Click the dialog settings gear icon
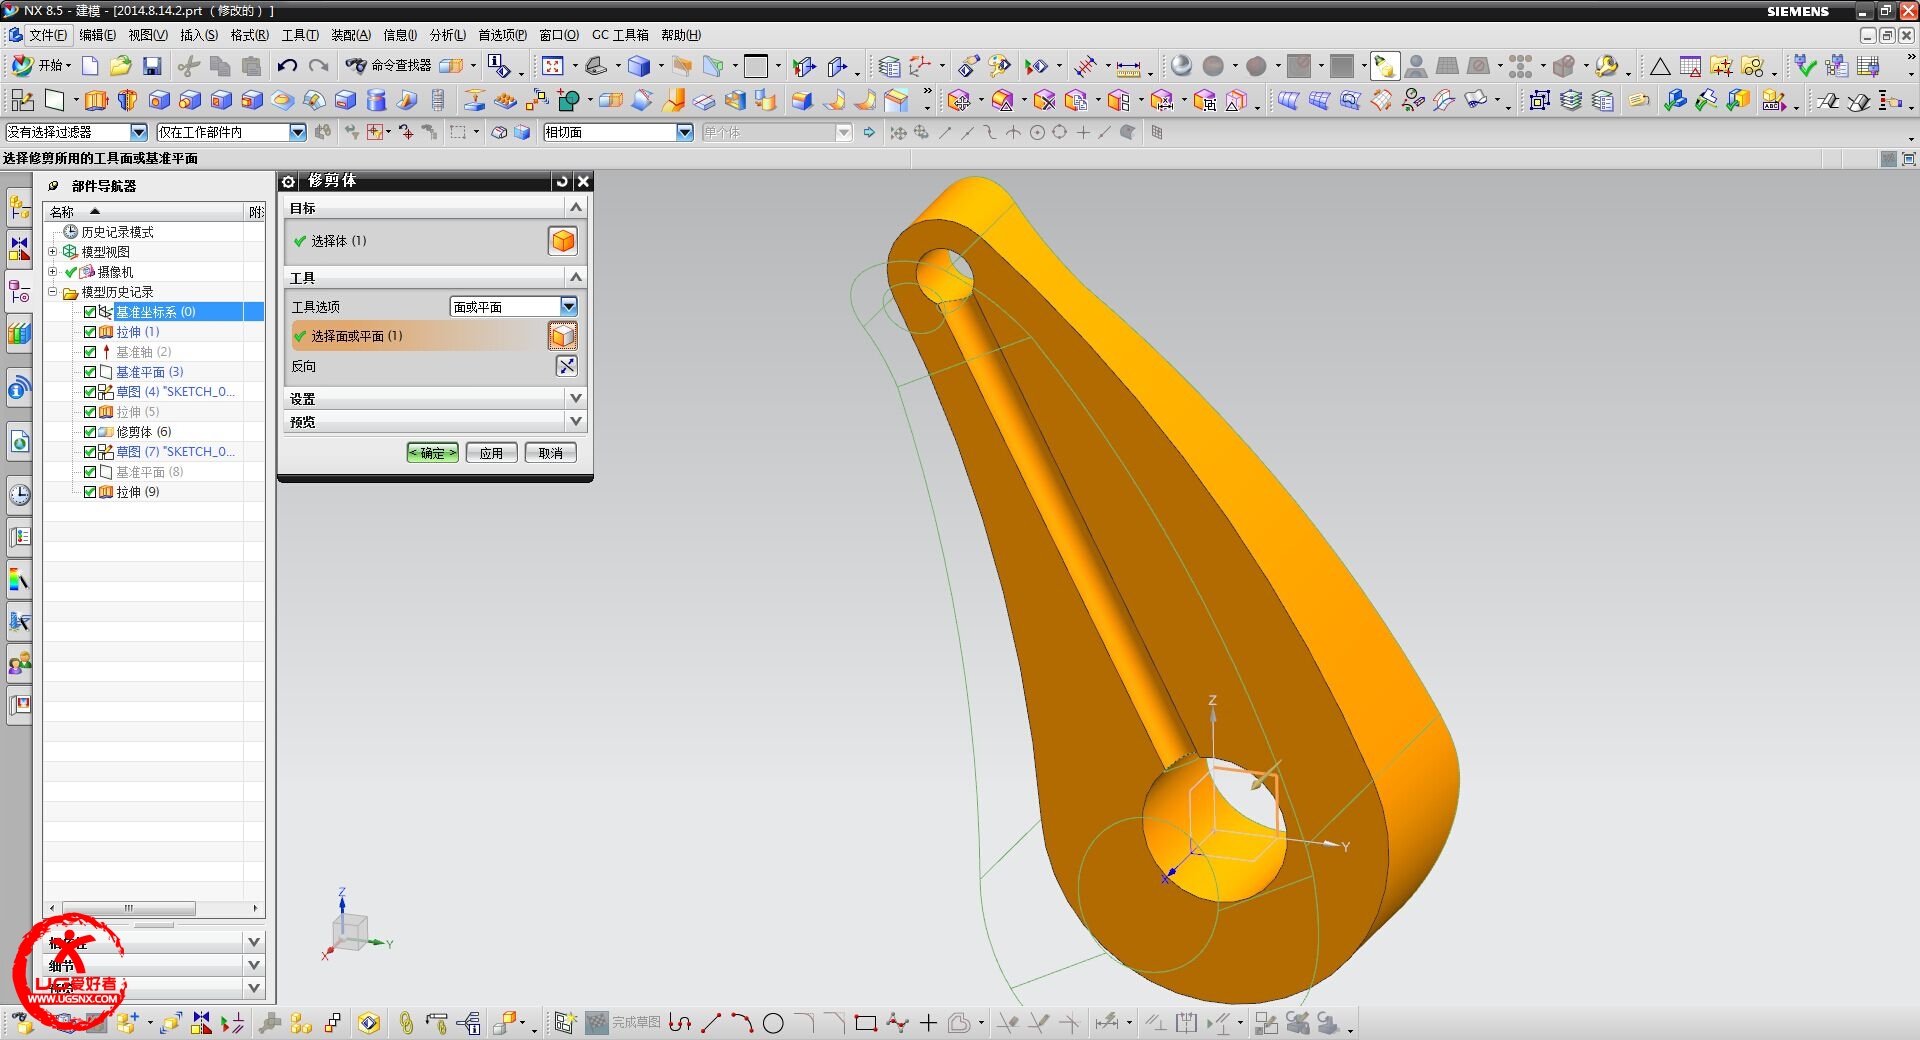The height and width of the screenshot is (1040, 1920). click(288, 181)
